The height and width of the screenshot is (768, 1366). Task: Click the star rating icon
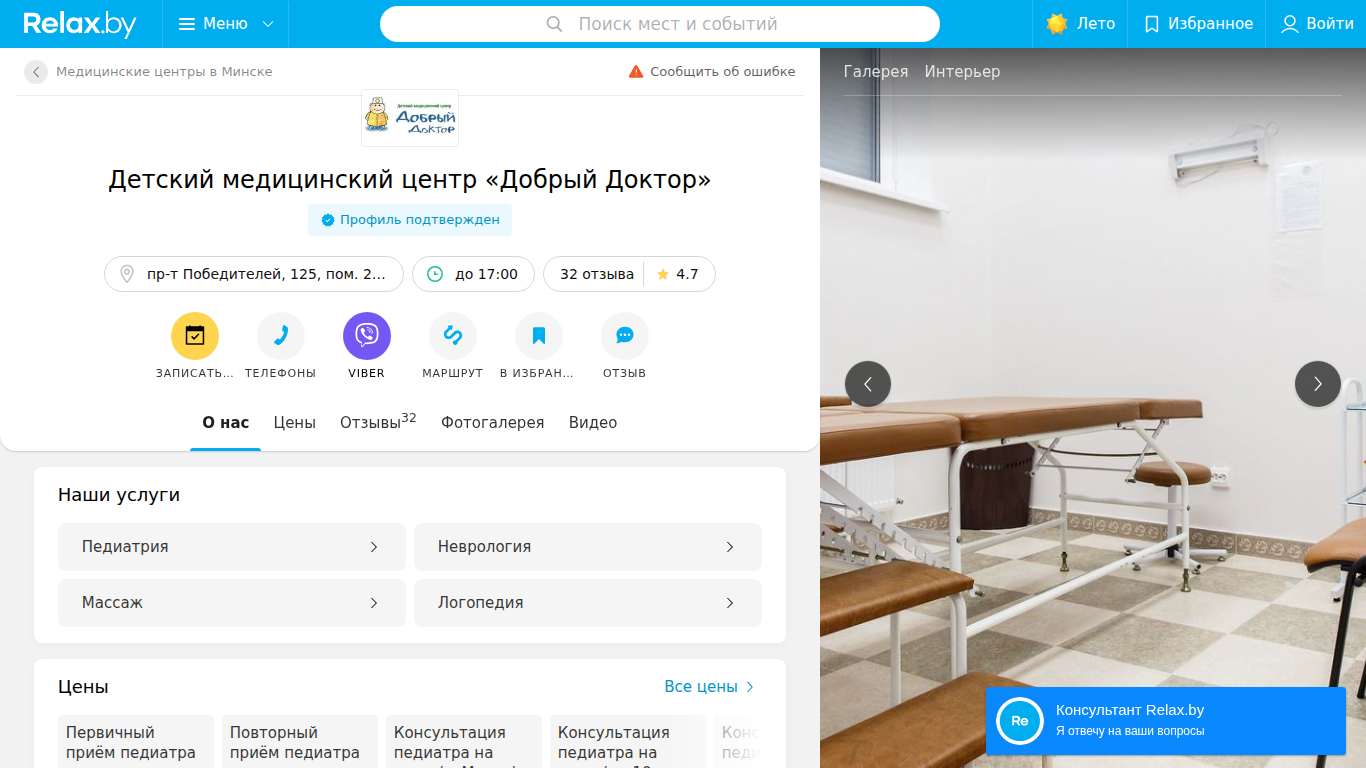point(663,274)
